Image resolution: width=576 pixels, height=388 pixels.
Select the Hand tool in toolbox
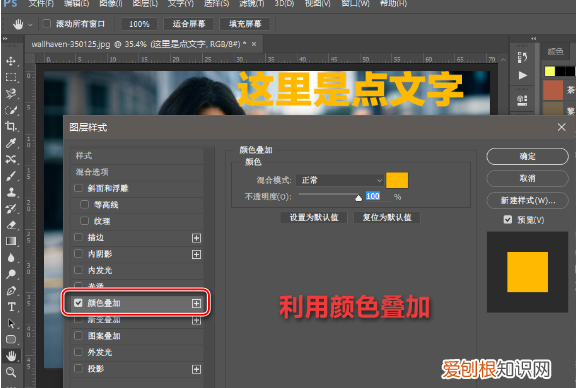click(x=11, y=356)
